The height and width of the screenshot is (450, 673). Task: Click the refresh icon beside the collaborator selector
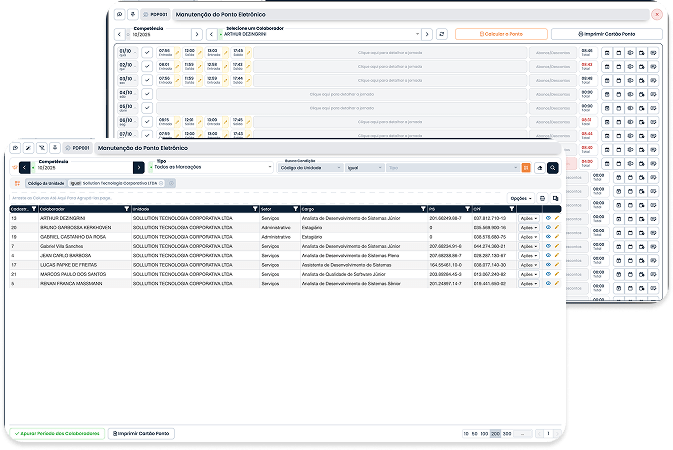tap(442, 34)
